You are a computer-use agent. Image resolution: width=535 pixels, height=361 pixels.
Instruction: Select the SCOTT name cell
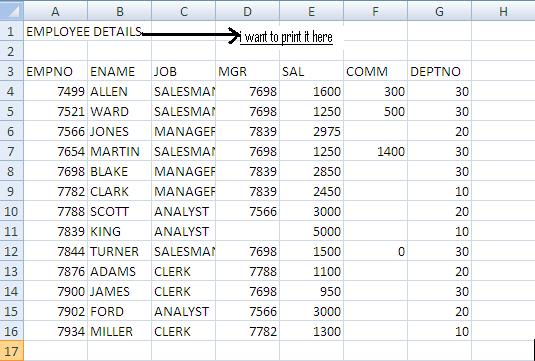point(119,211)
